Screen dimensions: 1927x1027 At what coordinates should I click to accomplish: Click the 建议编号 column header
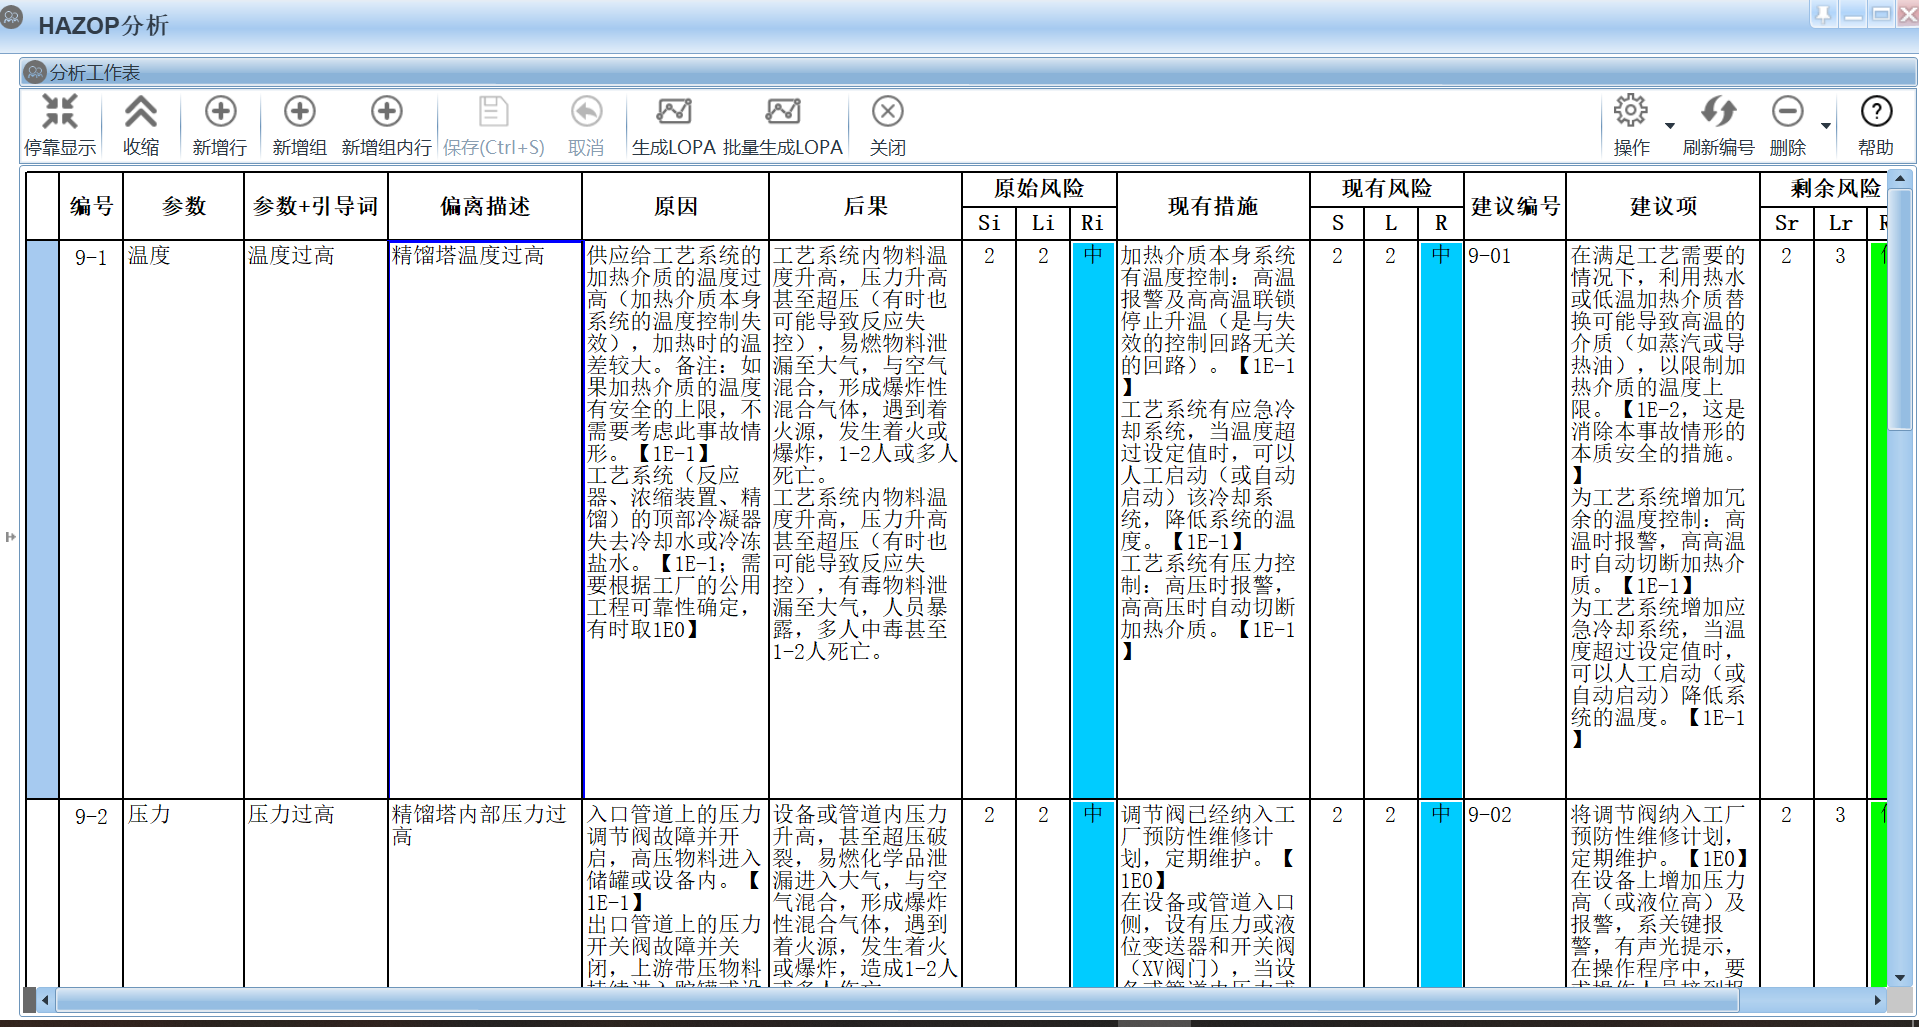pos(1515,206)
